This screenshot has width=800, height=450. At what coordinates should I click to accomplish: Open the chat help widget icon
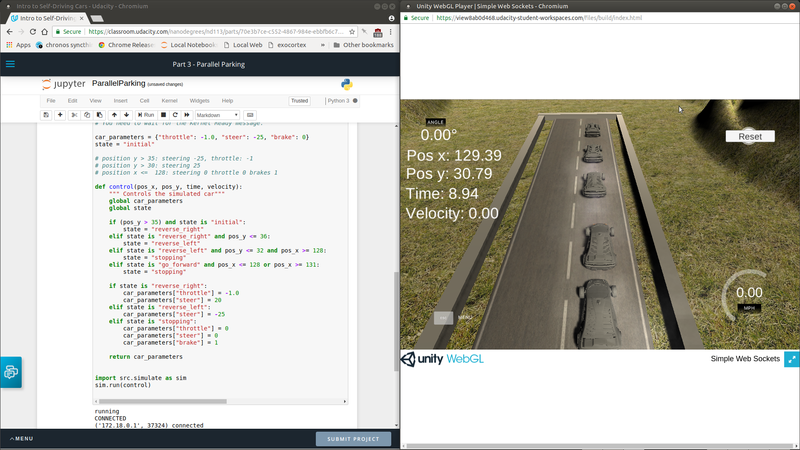11,372
